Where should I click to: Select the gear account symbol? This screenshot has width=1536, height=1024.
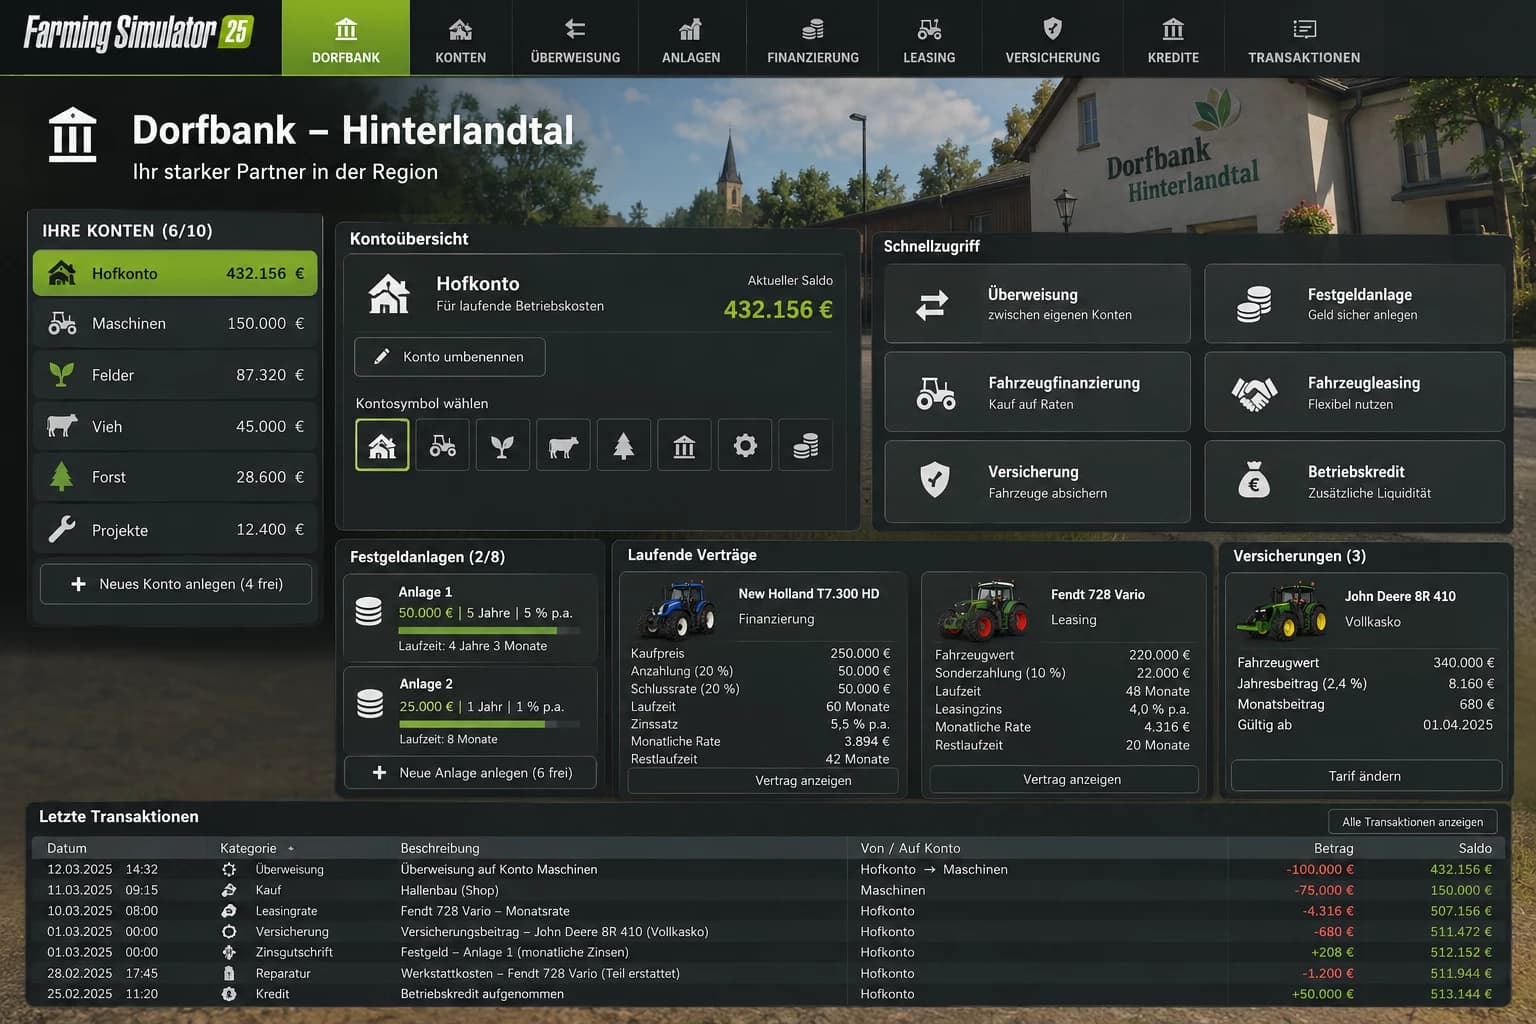click(745, 445)
